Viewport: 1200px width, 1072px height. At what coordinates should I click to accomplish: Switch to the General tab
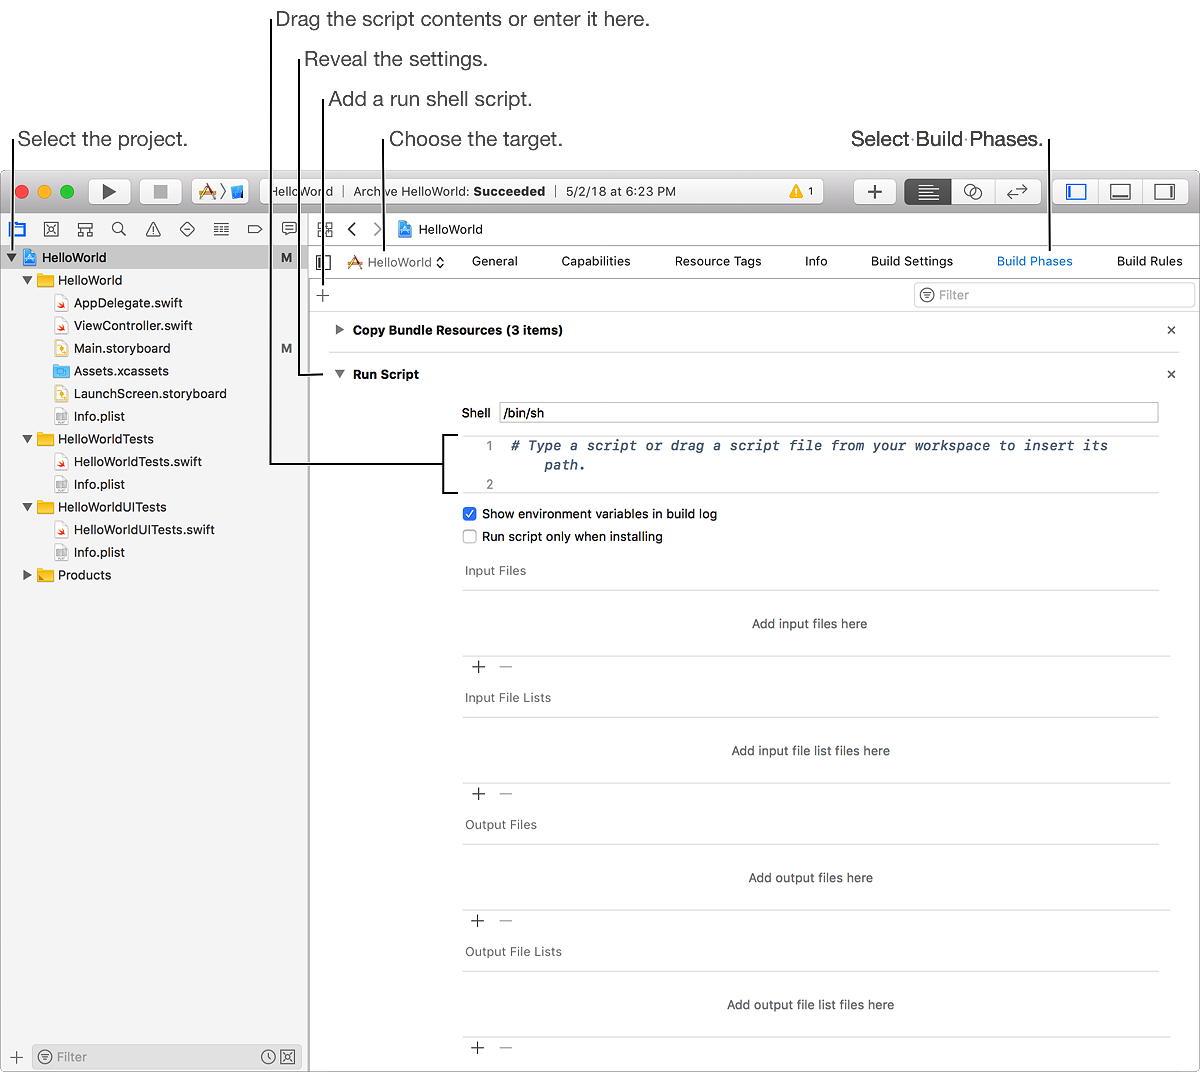[x=495, y=261]
